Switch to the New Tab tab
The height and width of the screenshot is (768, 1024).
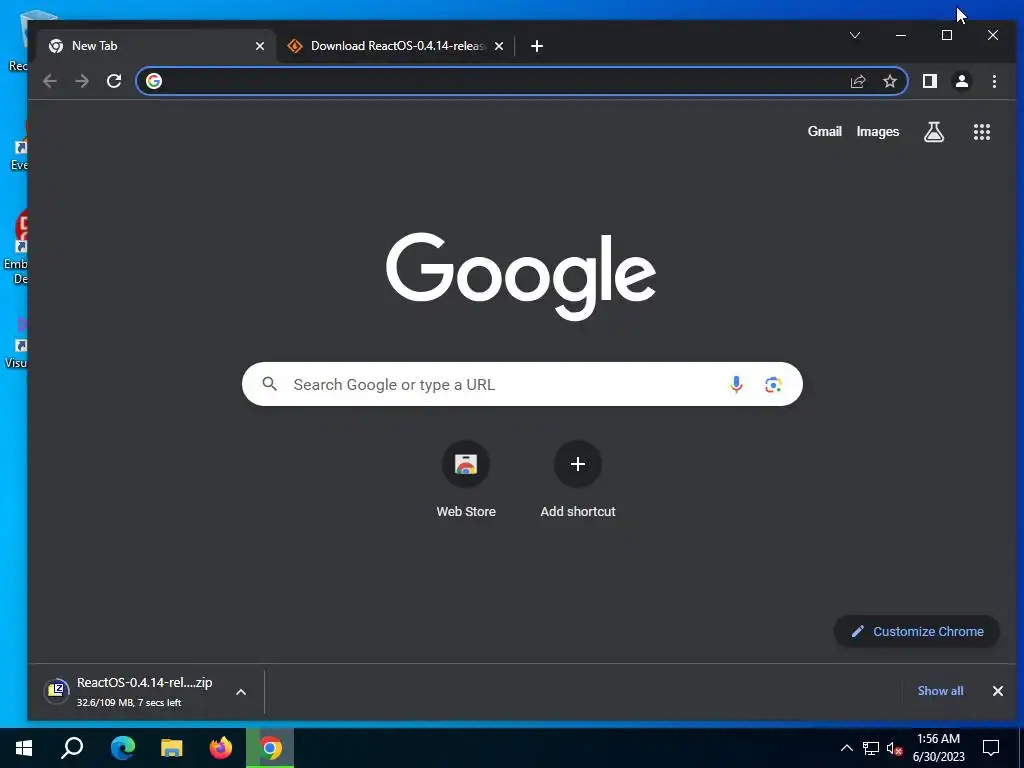(157, 46)
